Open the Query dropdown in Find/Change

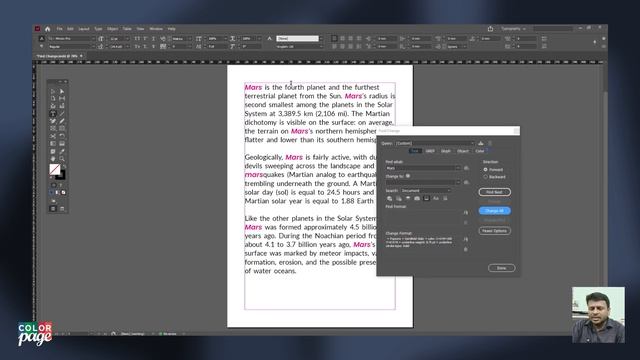[x=434, y=143]
